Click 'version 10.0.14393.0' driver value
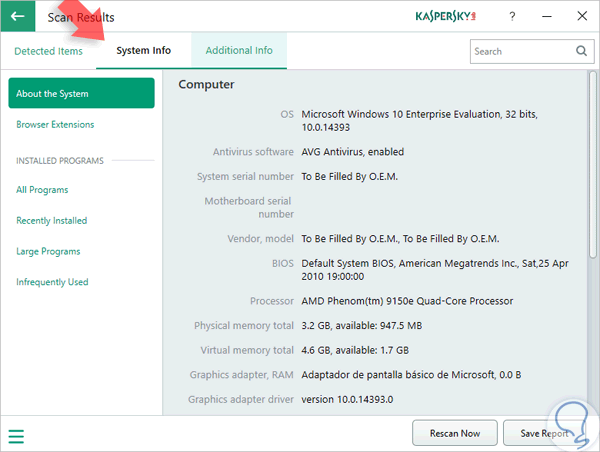Image resolution: width=600 pixels, height=452 pixels. 347,400
